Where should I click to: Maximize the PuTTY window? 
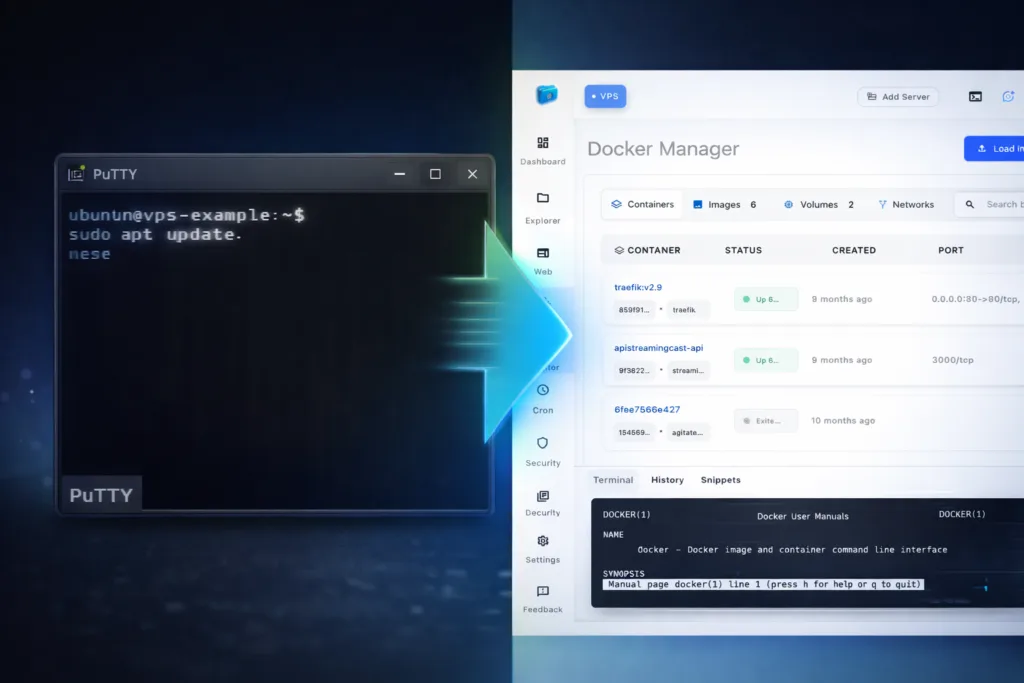coord(435,174)
